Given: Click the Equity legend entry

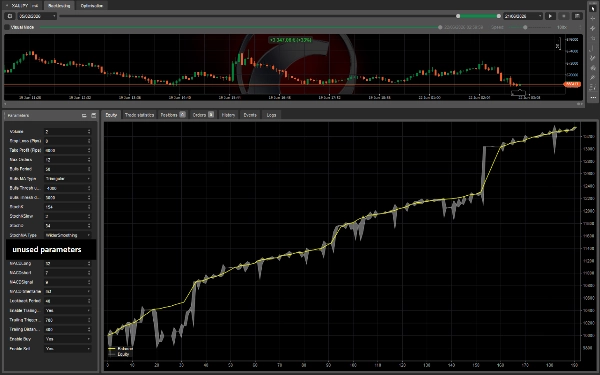Looking at the screenshot, I should pos(119,354).
